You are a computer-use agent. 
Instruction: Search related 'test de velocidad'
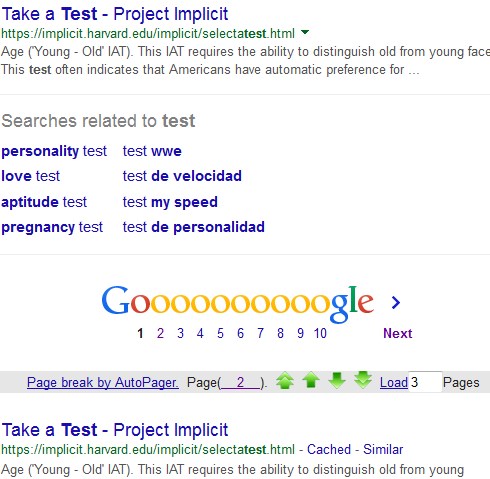tap(182, 176)
